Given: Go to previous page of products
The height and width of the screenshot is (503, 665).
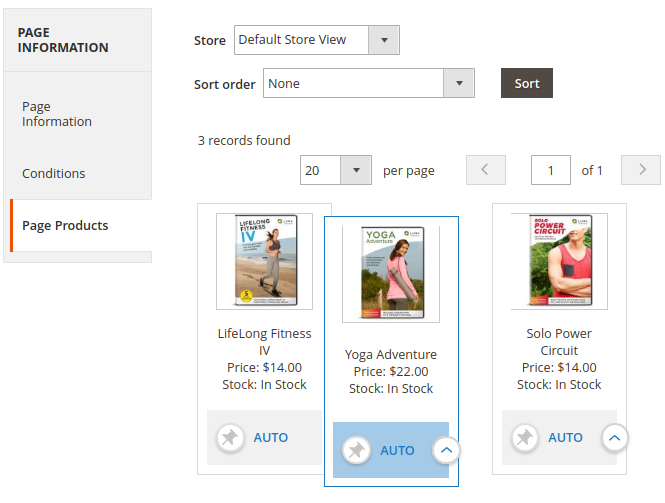Looking at the screenshot, I should (x=485, y=170).
